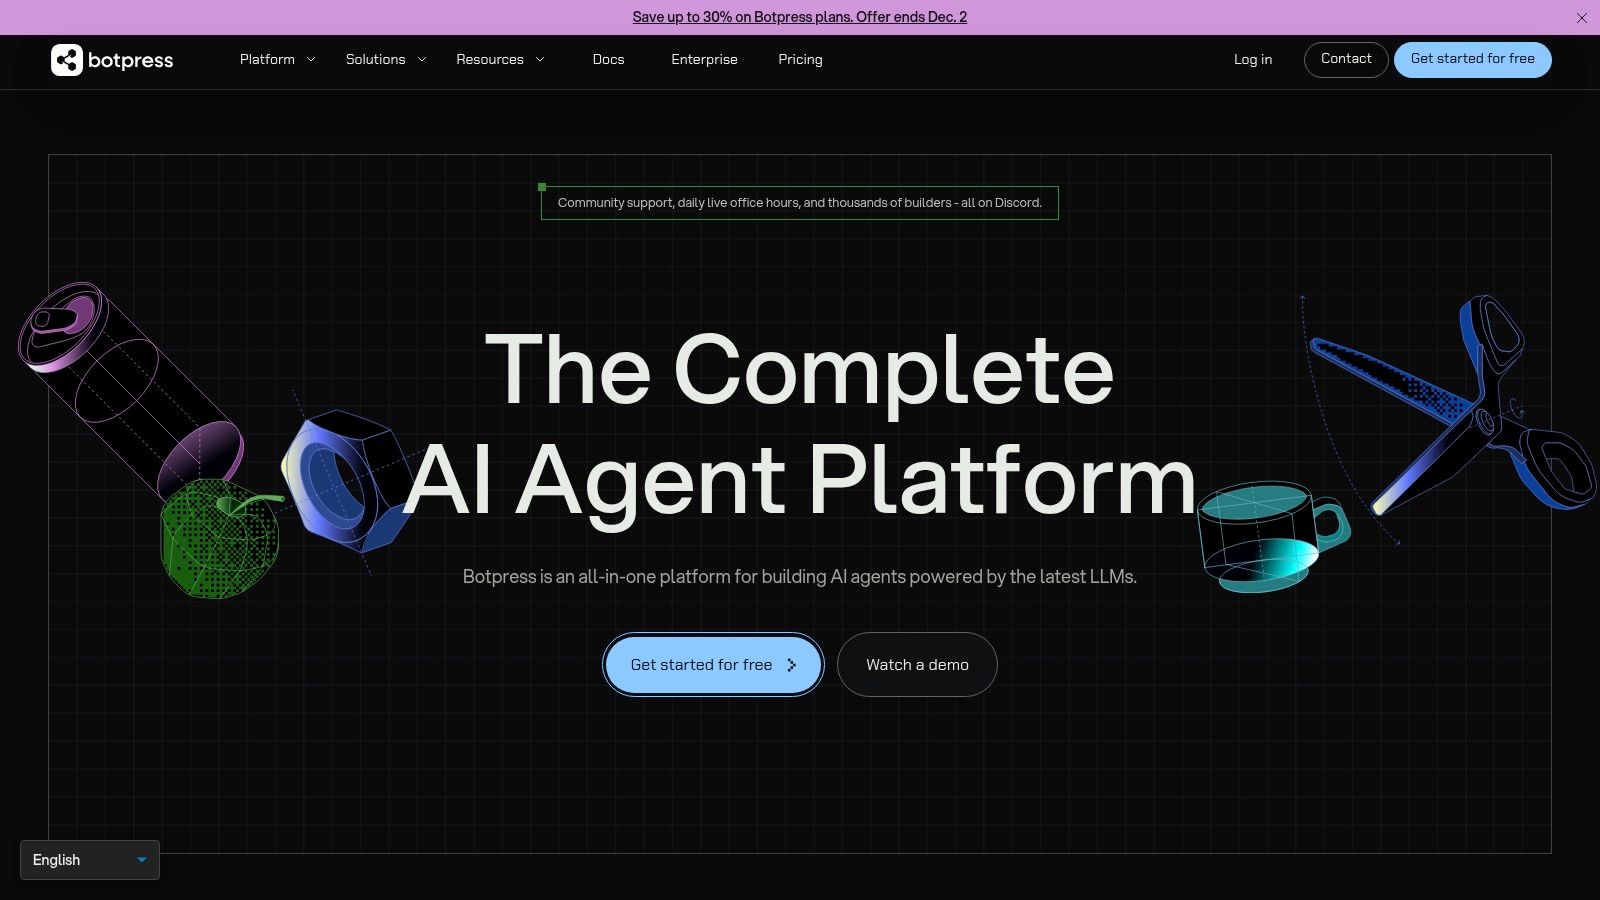Open the Enterprise page
1600x900 pixels.
coord(704,59)
